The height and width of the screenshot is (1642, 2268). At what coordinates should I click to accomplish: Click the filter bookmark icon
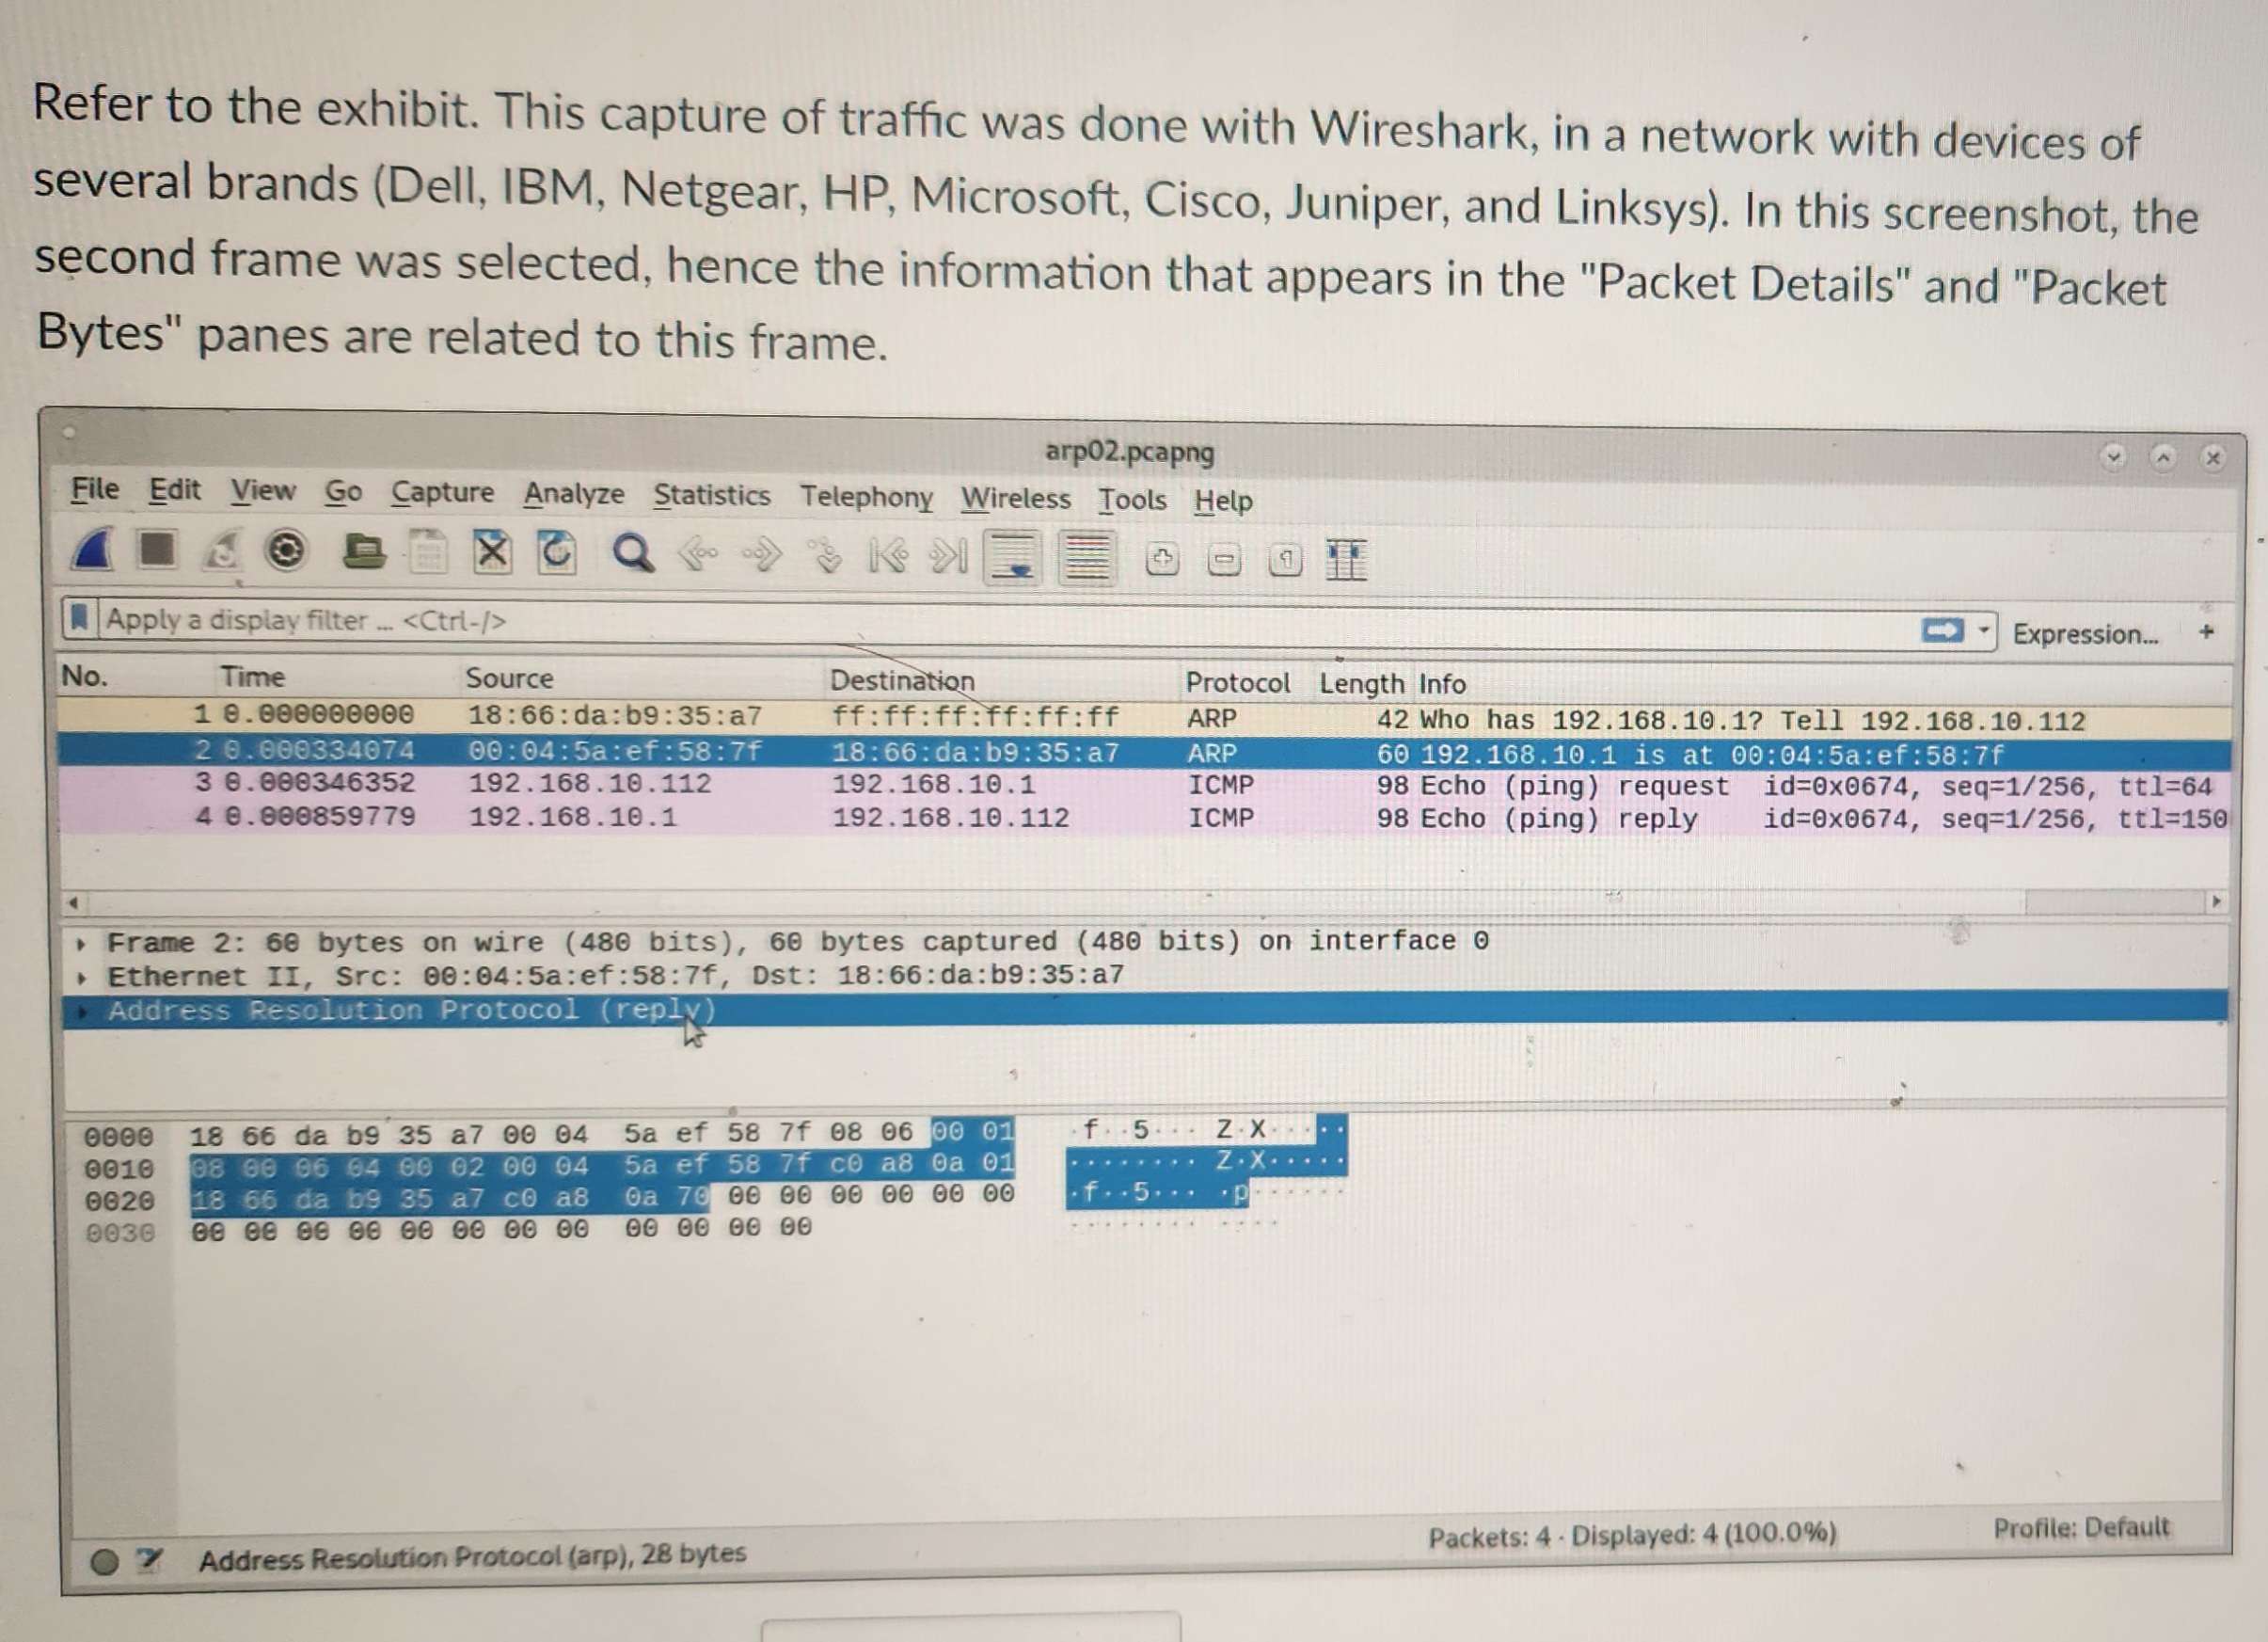tap(80, 618)
